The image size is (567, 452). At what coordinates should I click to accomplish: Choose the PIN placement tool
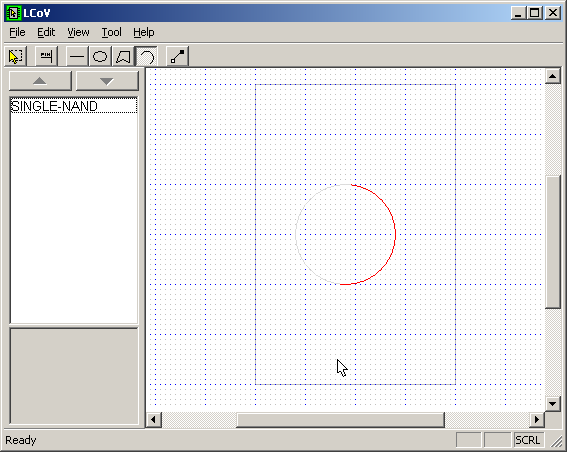click(x=46, y=56)
